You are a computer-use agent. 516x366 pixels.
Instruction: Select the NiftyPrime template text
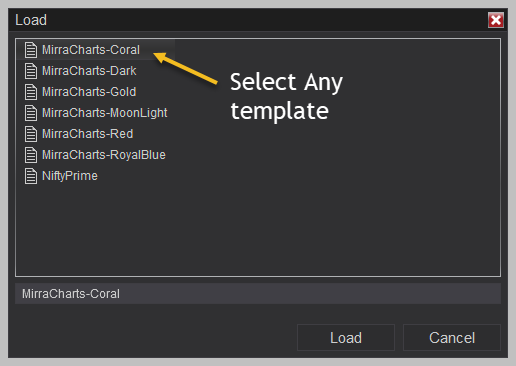click(70, 176)
